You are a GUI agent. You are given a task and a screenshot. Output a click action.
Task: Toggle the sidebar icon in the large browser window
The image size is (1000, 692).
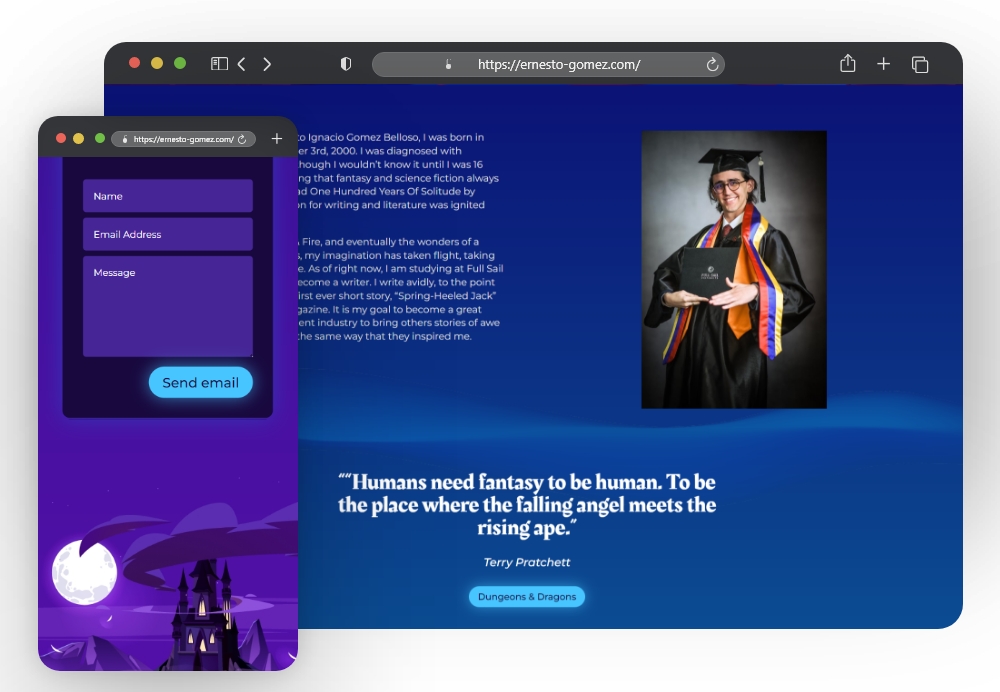pos(219,64)
